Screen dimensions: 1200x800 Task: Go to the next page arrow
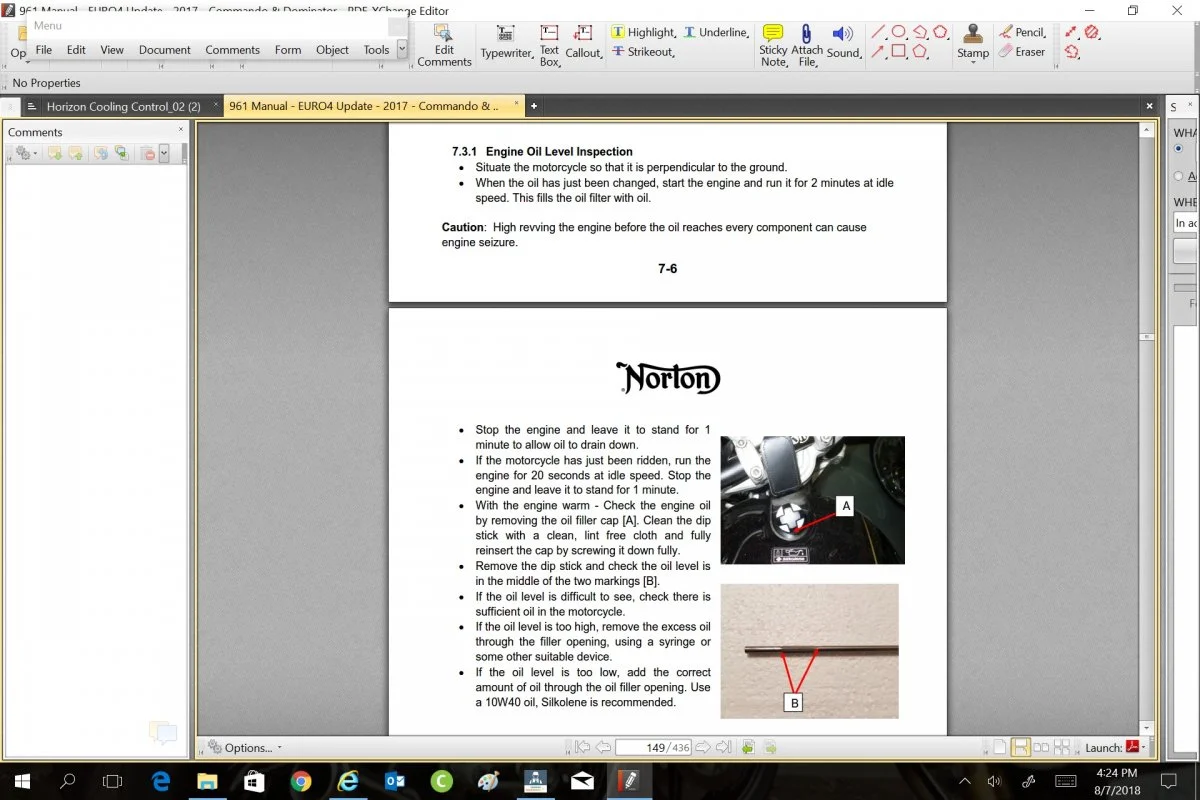coord(702,747)
